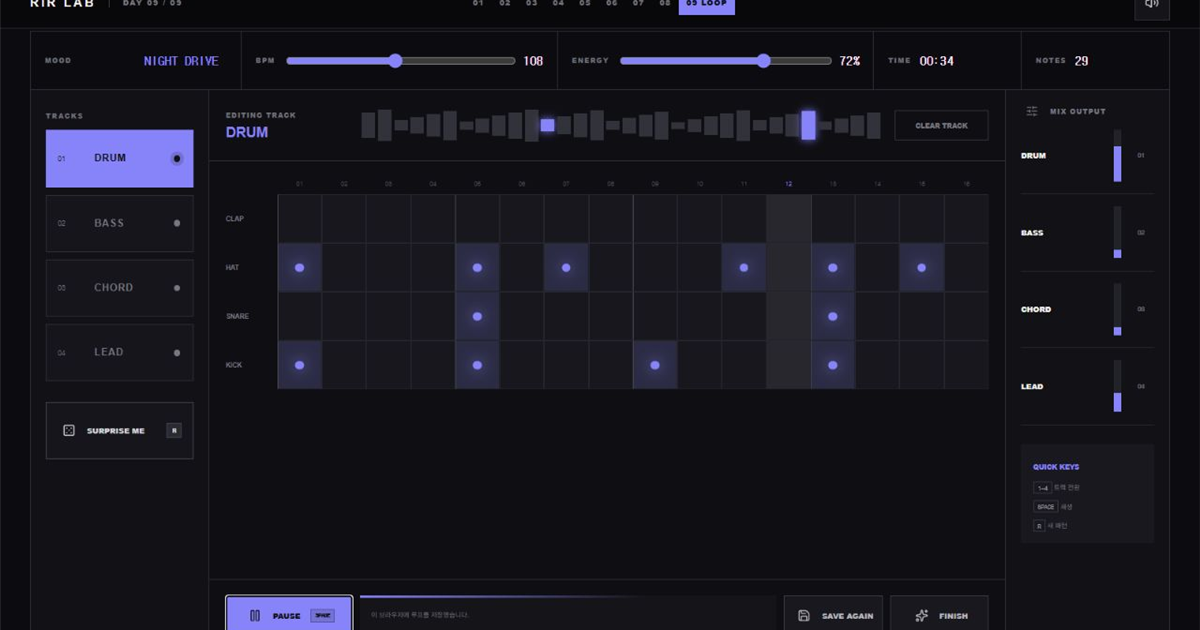Switch to day tab 04
Image resolution: width=1200 pixels, height=630 pixels.
pos(559,4)
